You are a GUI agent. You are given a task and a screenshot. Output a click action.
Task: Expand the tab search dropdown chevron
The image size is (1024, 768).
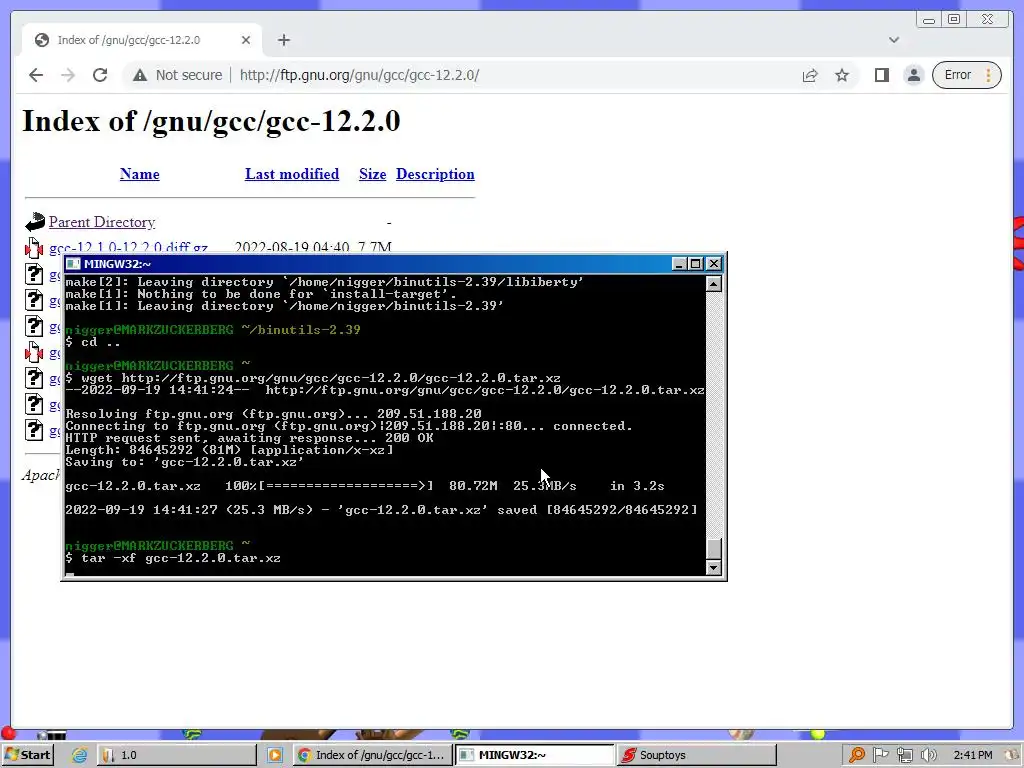pos(894,40)
